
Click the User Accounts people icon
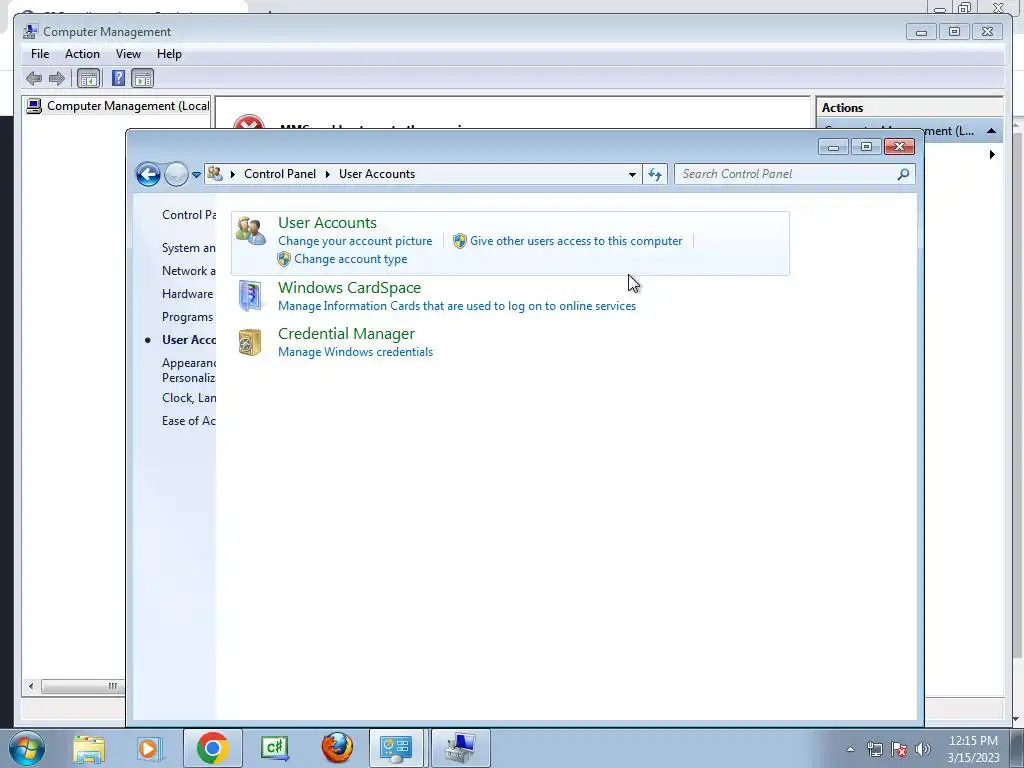pos(251,231)
